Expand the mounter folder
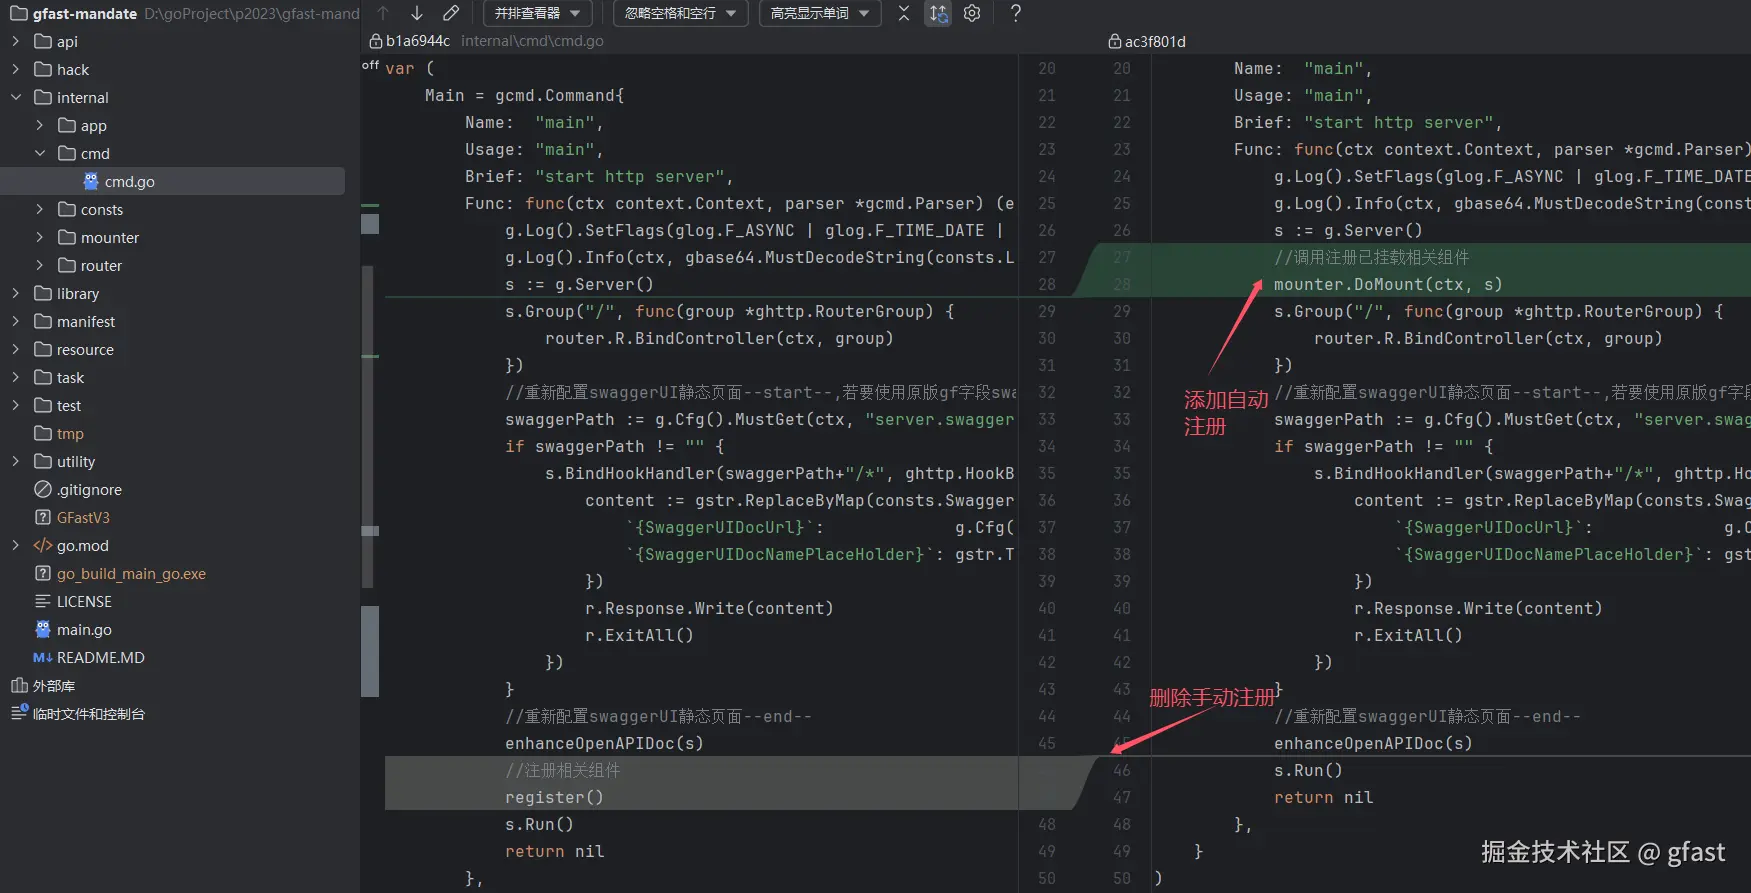1751x893 pixels. click(39, 237)
